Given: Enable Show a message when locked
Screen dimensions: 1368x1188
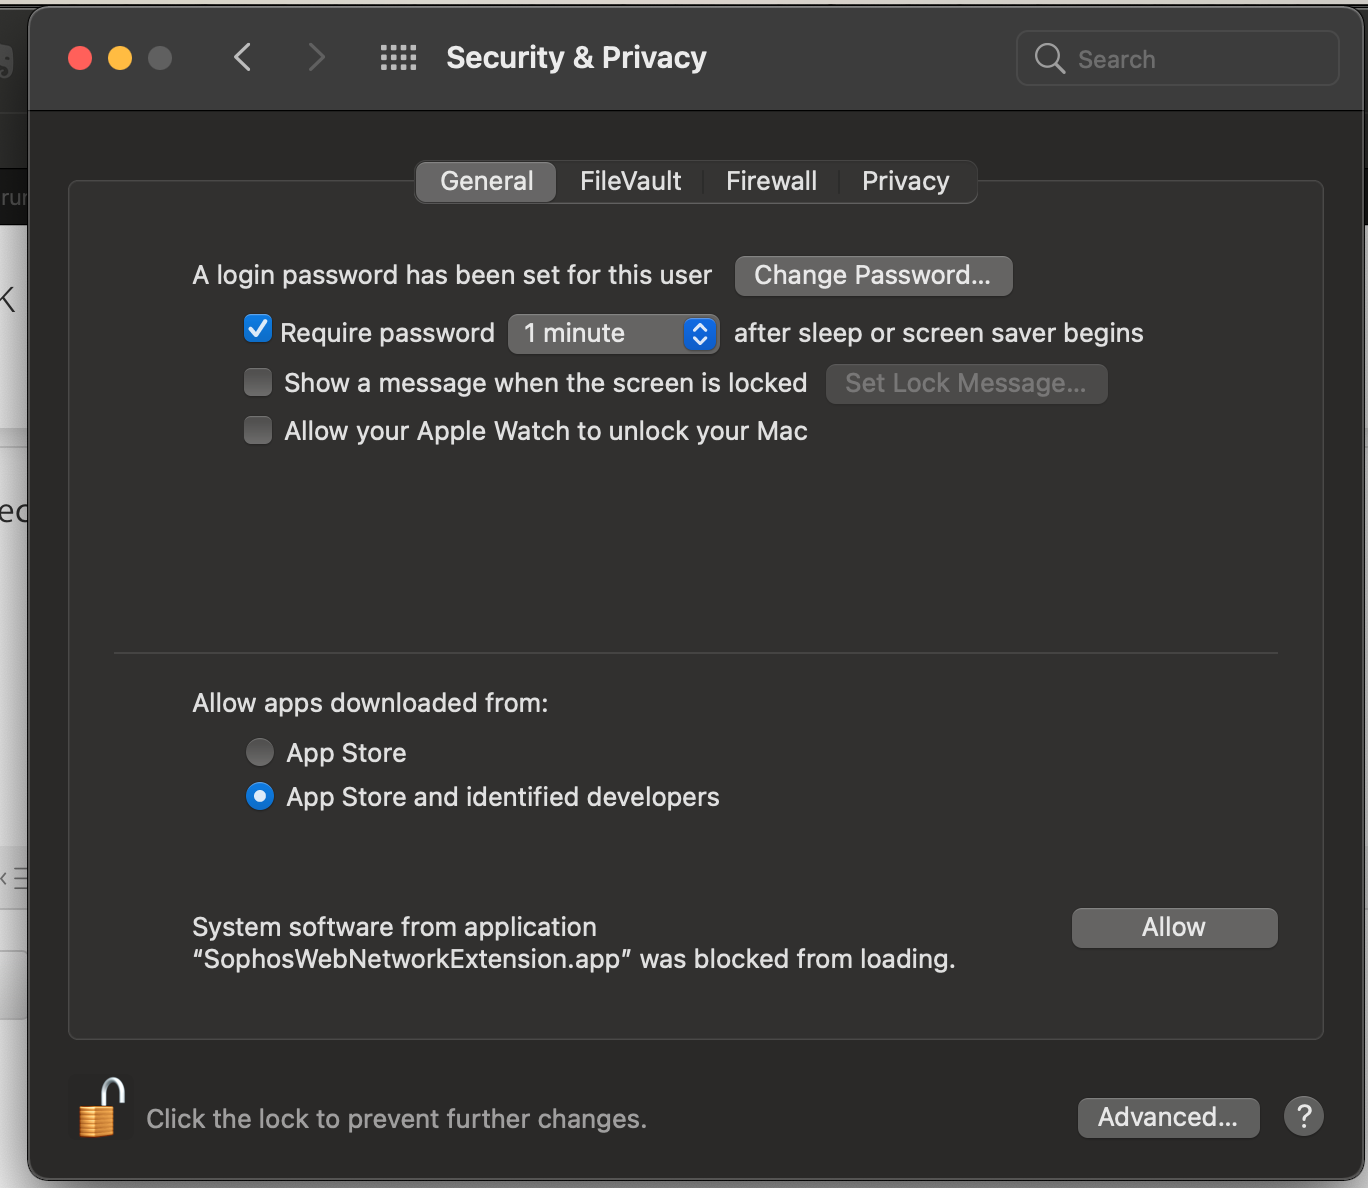Looking at the screenshot, I should pyautogui.click(x=258, y=382).
